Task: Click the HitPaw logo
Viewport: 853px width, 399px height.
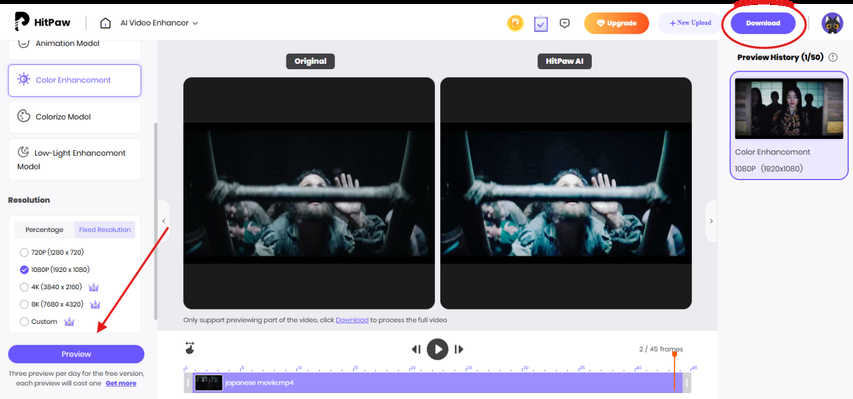Action: click(41, 22)
